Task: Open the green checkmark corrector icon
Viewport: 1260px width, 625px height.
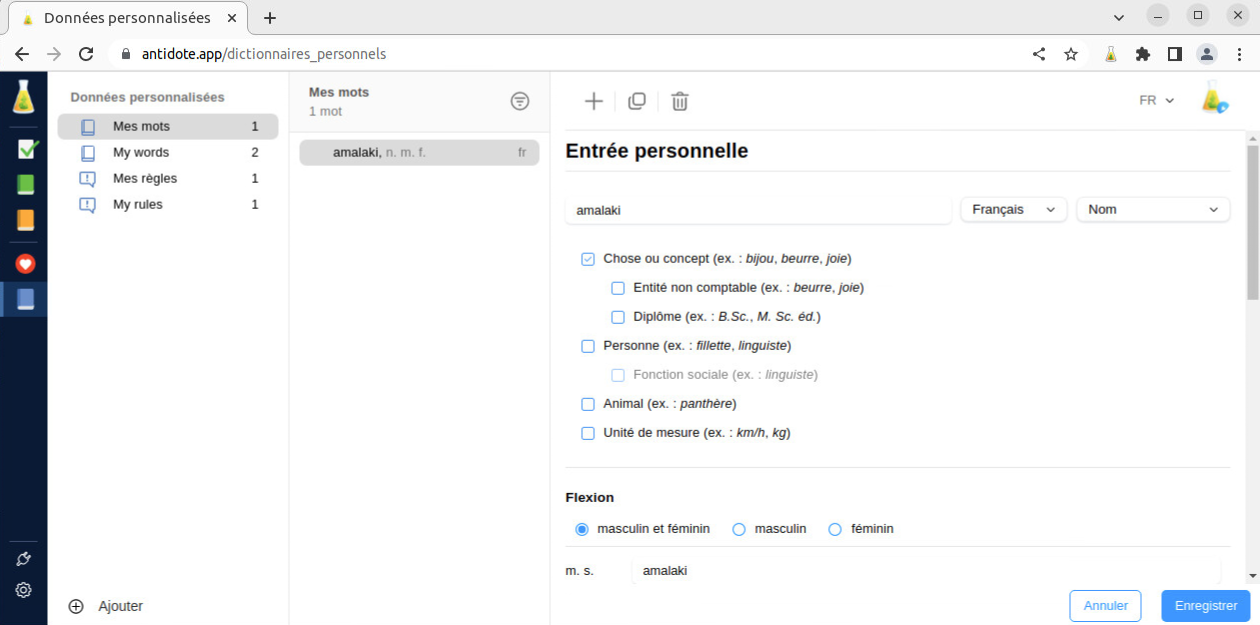Action: coord(27,149)
